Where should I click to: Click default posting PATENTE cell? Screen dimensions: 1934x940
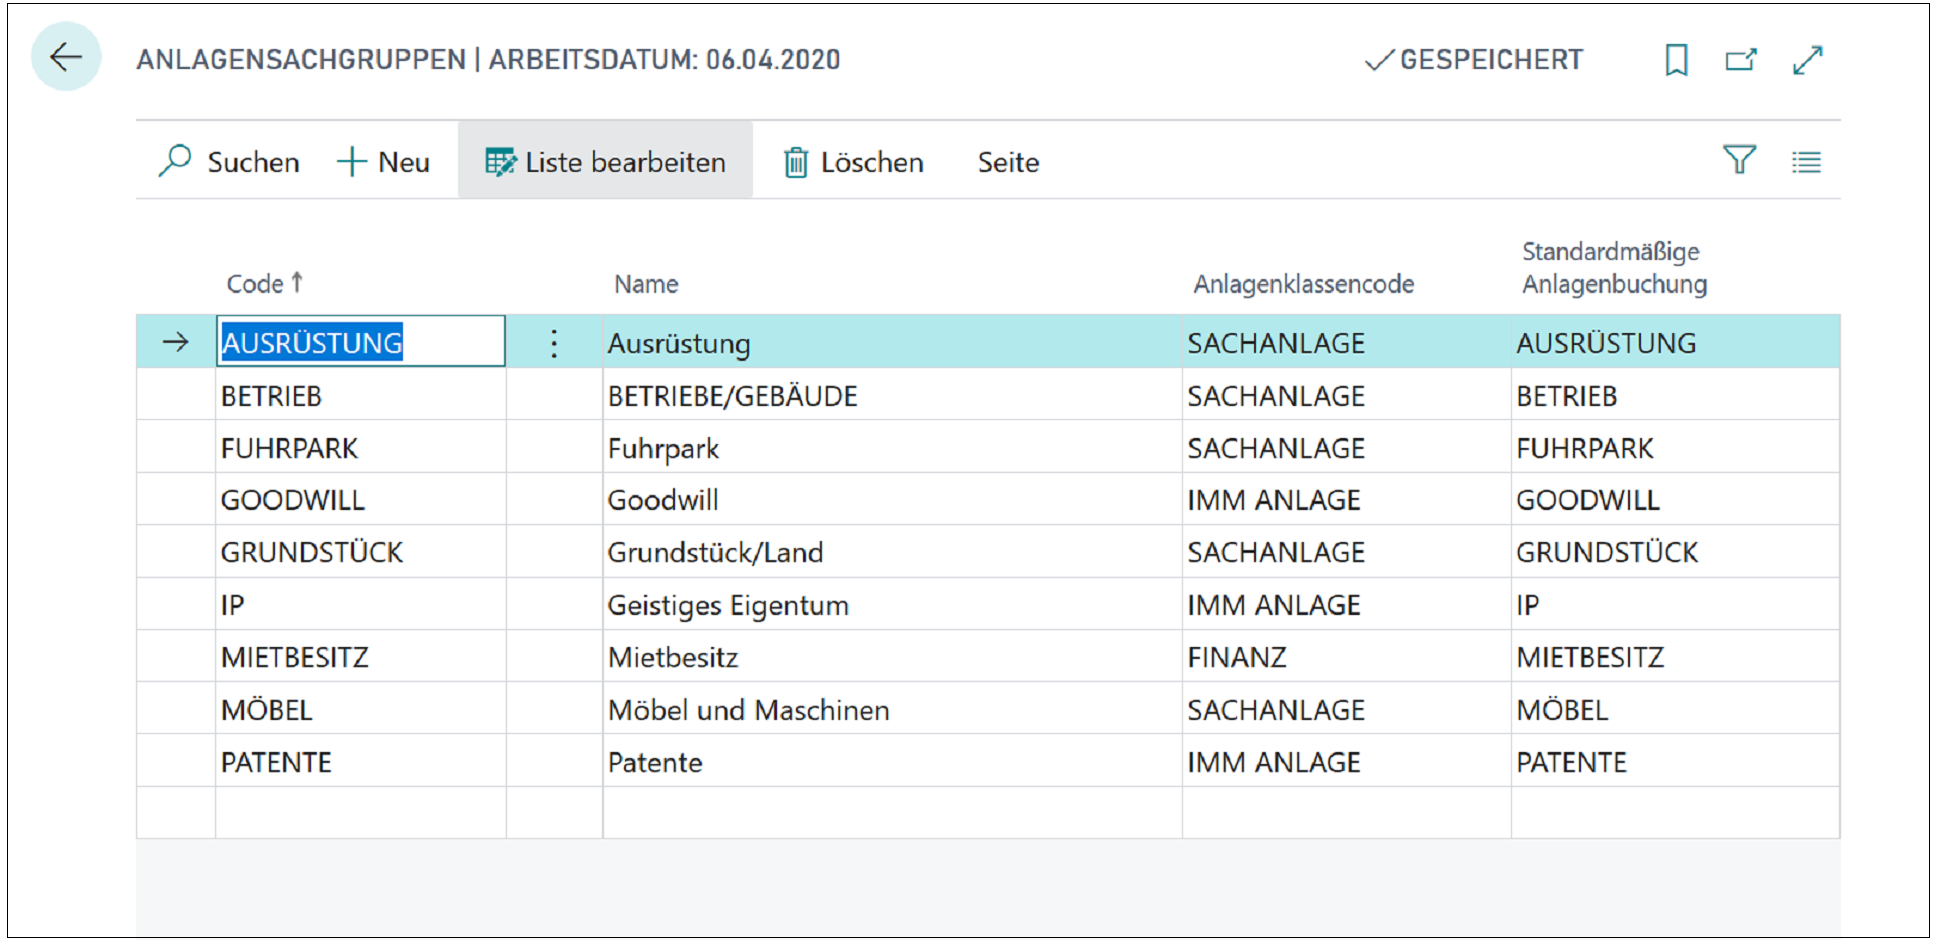[x=1675, y=761]
